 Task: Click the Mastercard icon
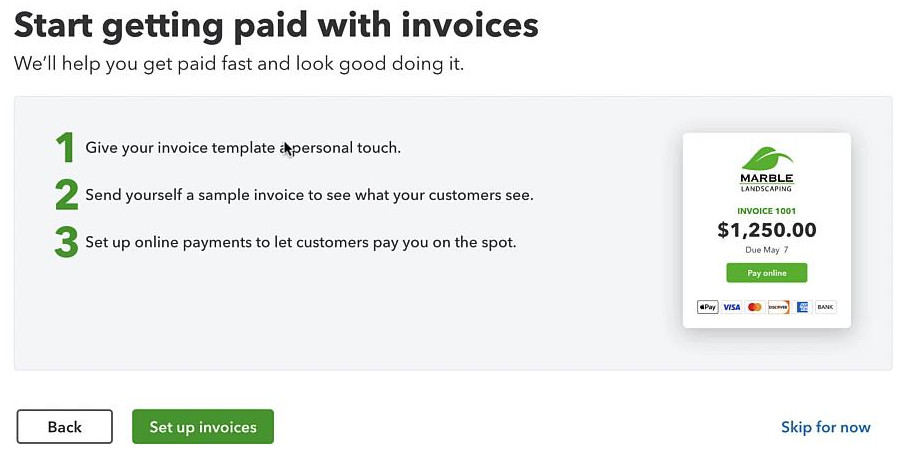coord(755,307)
